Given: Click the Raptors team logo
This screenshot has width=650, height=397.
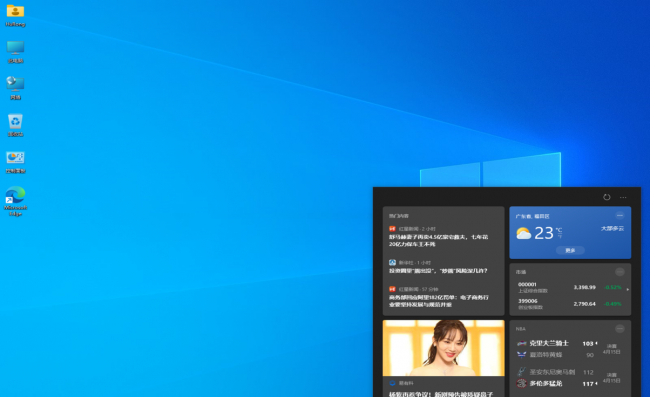Looking at the screenshot, I should (521, 384).
